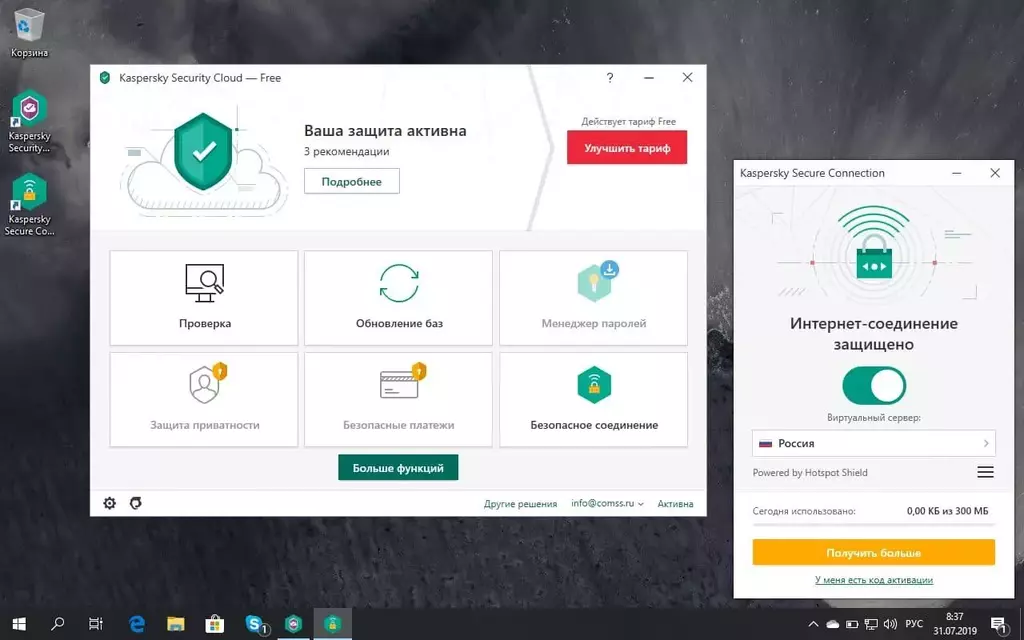Open the У меня есть код активации link
The width and height of the screenshot is (1024, 640).
(x=874, y=580)
